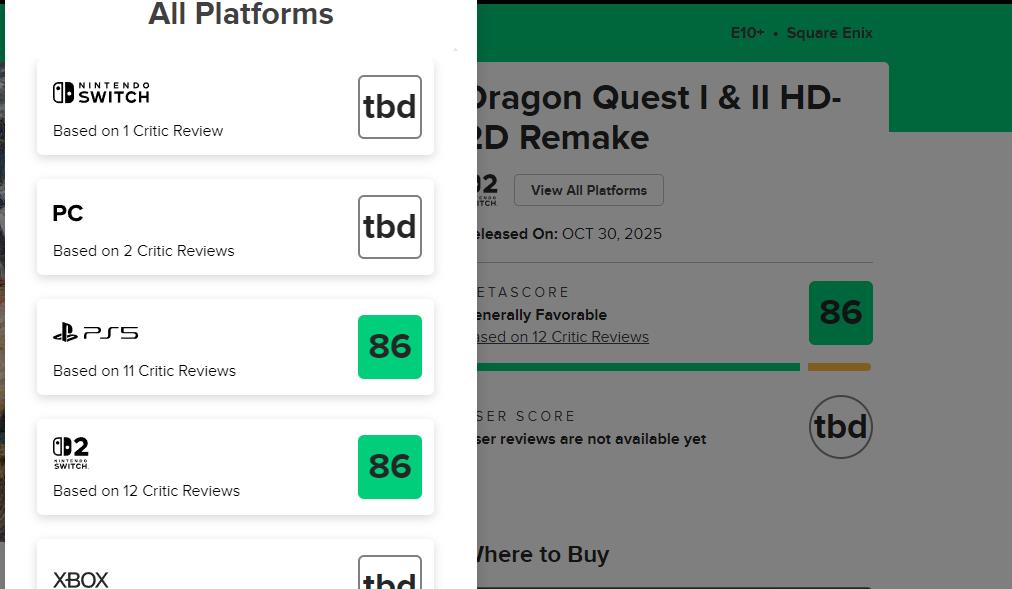Click the large Metascore 86 box
The height and width of the screenshot is (589, 1012).
(840, 313)
